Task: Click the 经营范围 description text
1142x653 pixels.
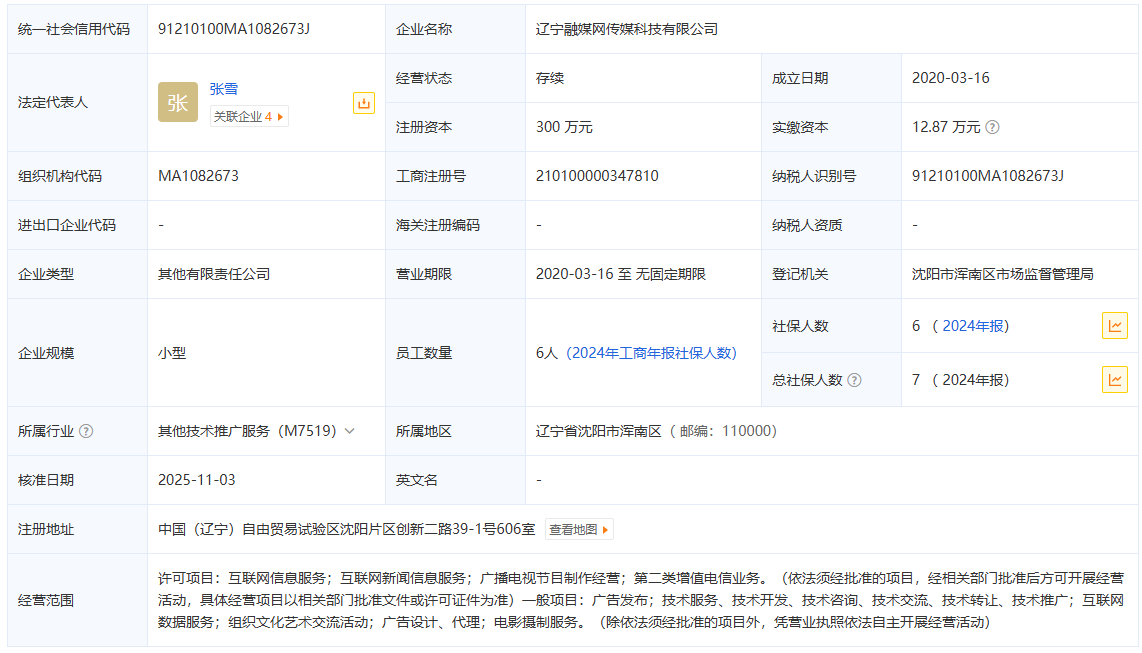Action: (640, 600)
